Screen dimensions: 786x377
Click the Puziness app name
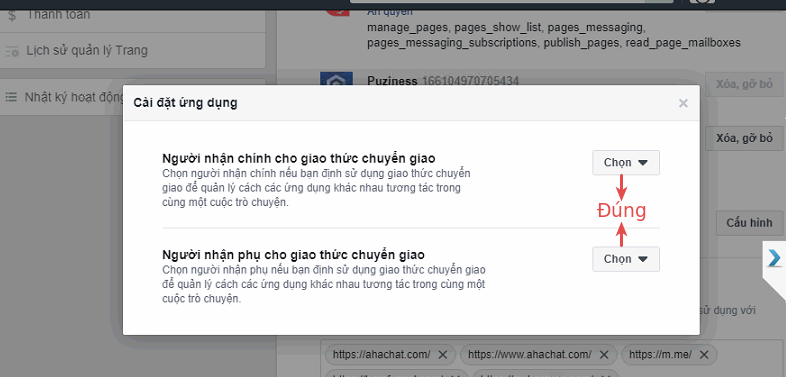(x=392, y=81)
